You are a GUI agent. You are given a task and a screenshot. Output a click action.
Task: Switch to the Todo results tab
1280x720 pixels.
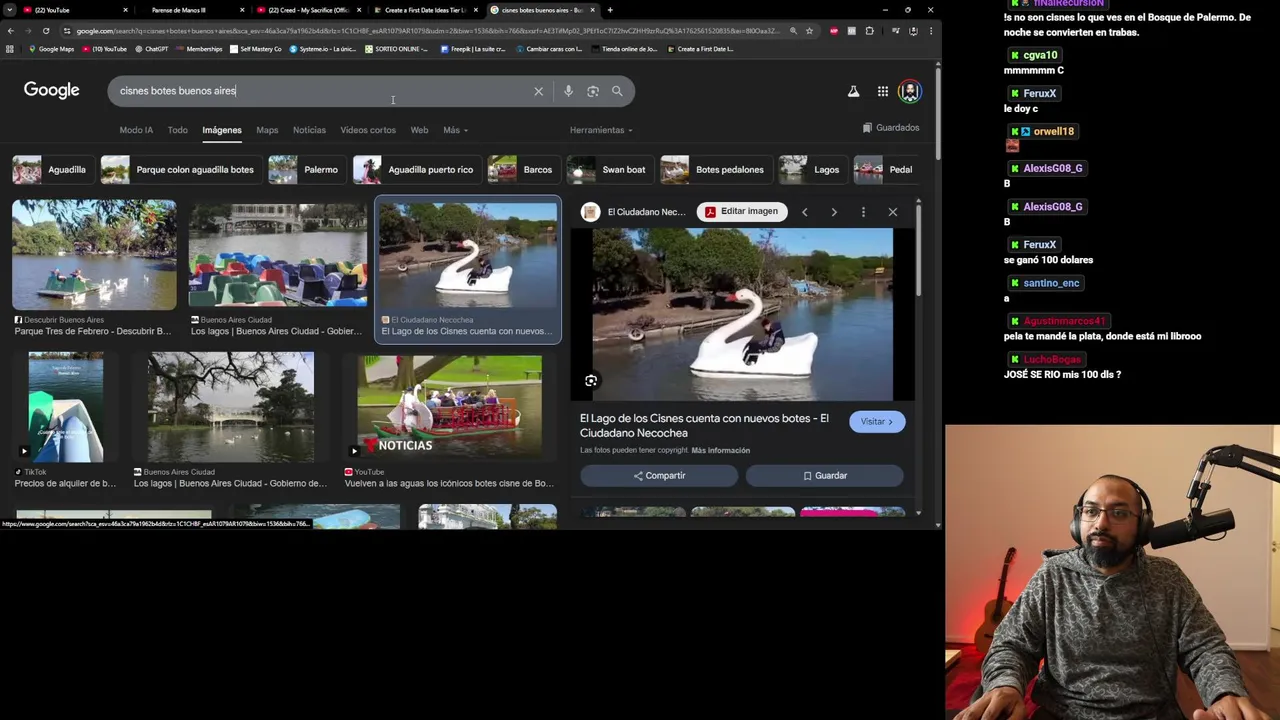click(177, 130)
